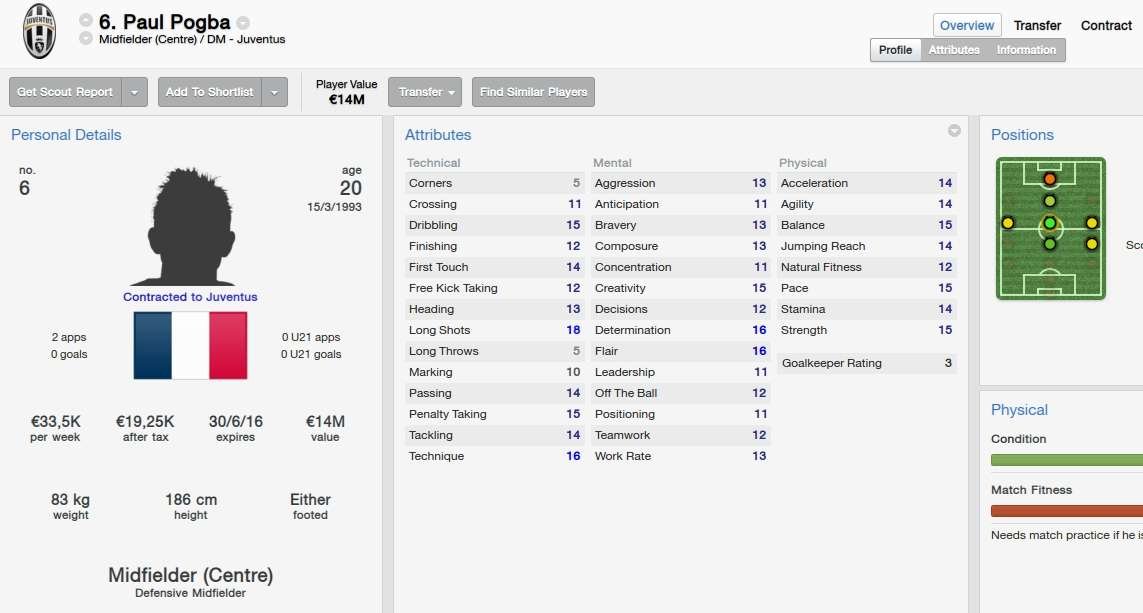Switch to the Information sub-tab
Viewport: 1143px width, 613px height.
pos(1026,50)
